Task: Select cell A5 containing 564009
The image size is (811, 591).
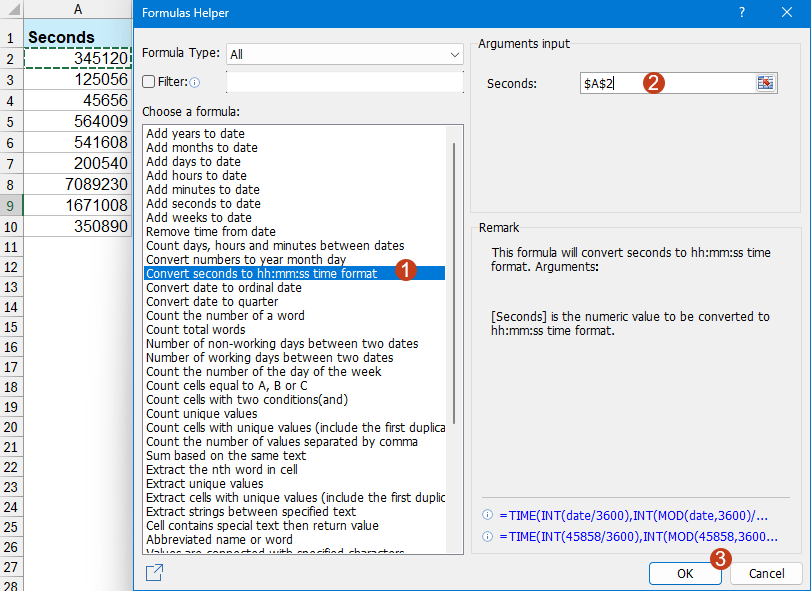Action: pos(79,121)
